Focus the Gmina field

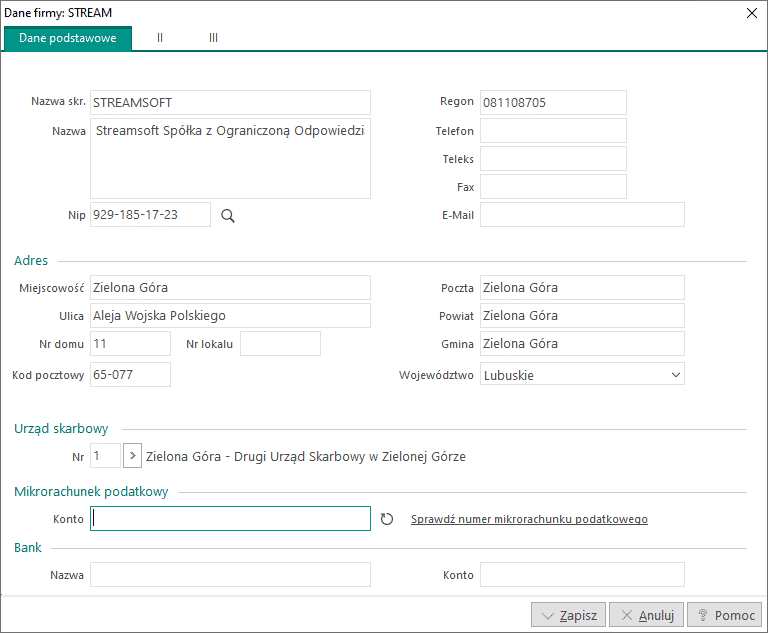(x=582, y=343)
